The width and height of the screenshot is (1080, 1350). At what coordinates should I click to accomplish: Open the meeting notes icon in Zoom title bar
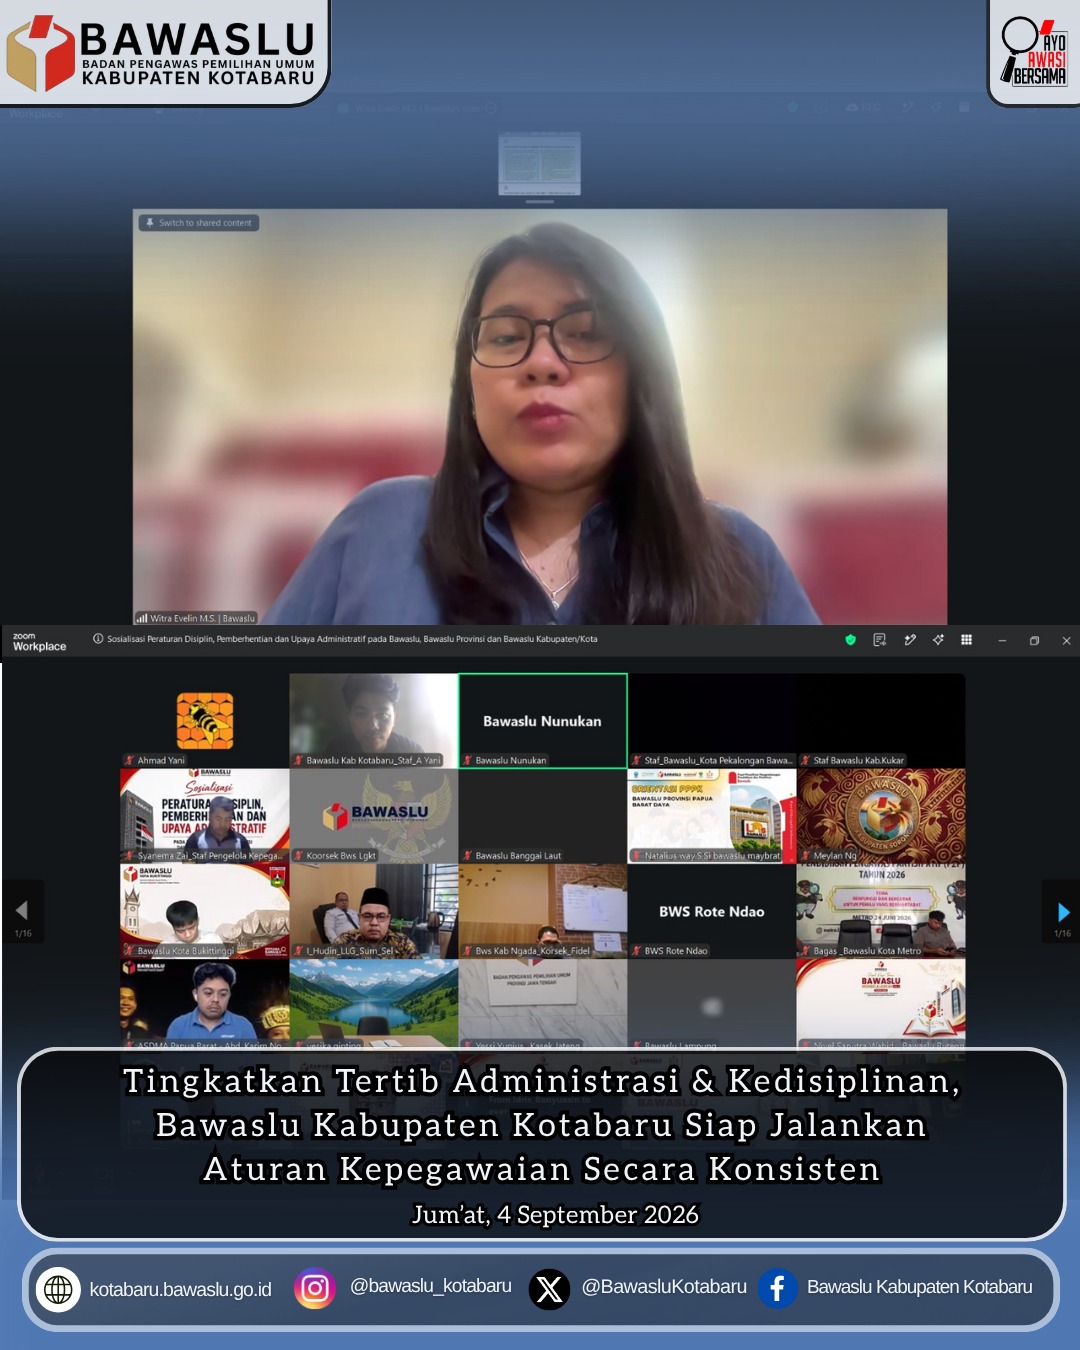[880, 640]
